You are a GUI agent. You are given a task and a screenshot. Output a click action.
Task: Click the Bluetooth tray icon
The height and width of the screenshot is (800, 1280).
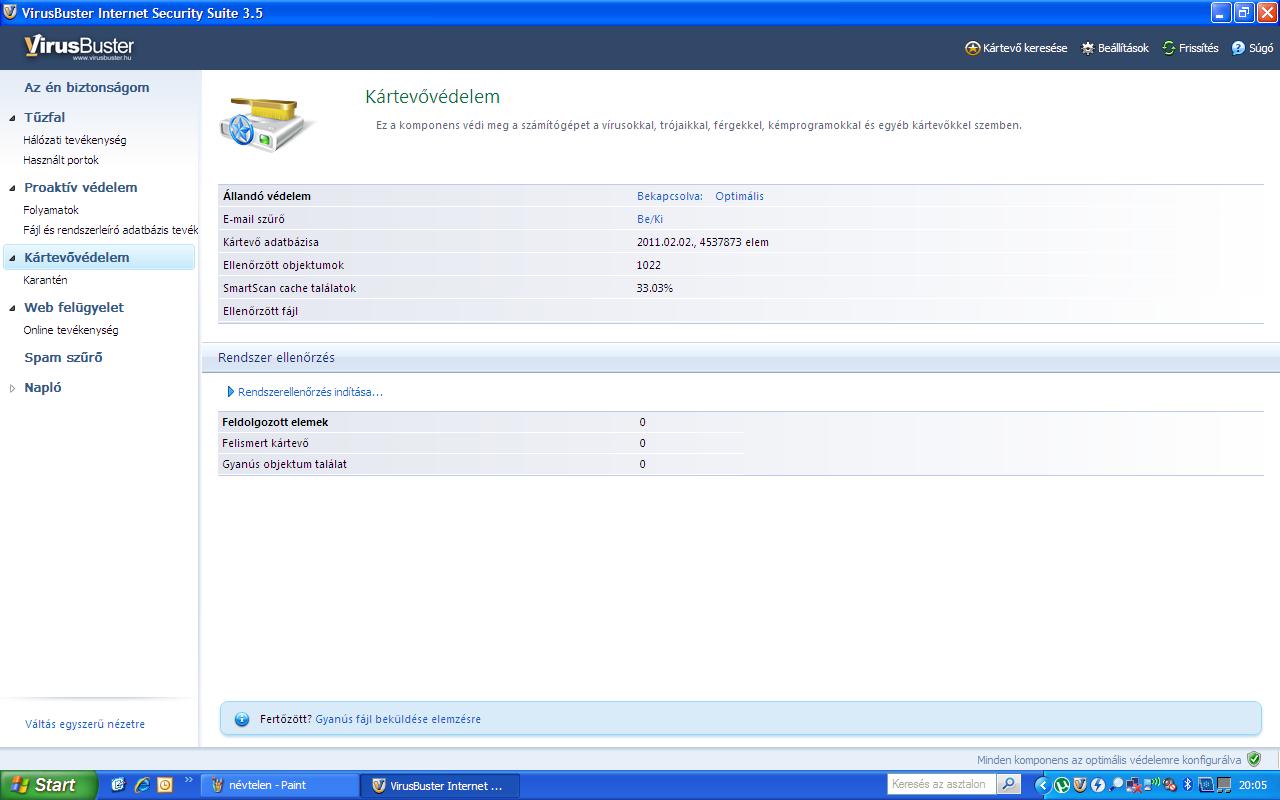(1188, 785)
